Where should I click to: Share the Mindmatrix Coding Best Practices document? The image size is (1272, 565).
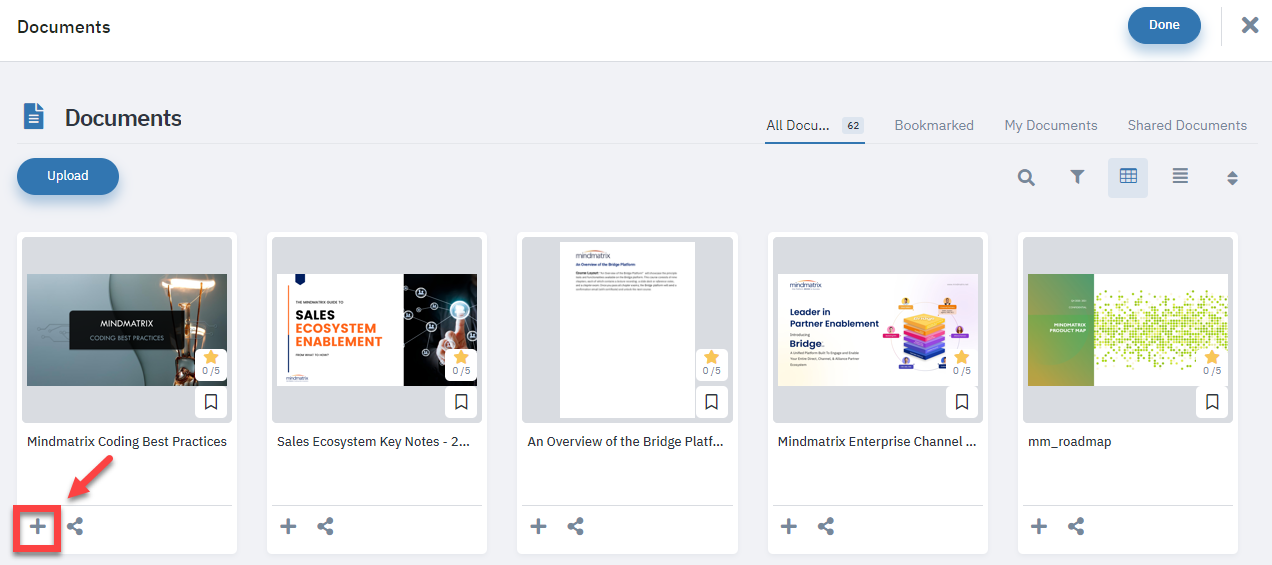[x=75, y=526]
